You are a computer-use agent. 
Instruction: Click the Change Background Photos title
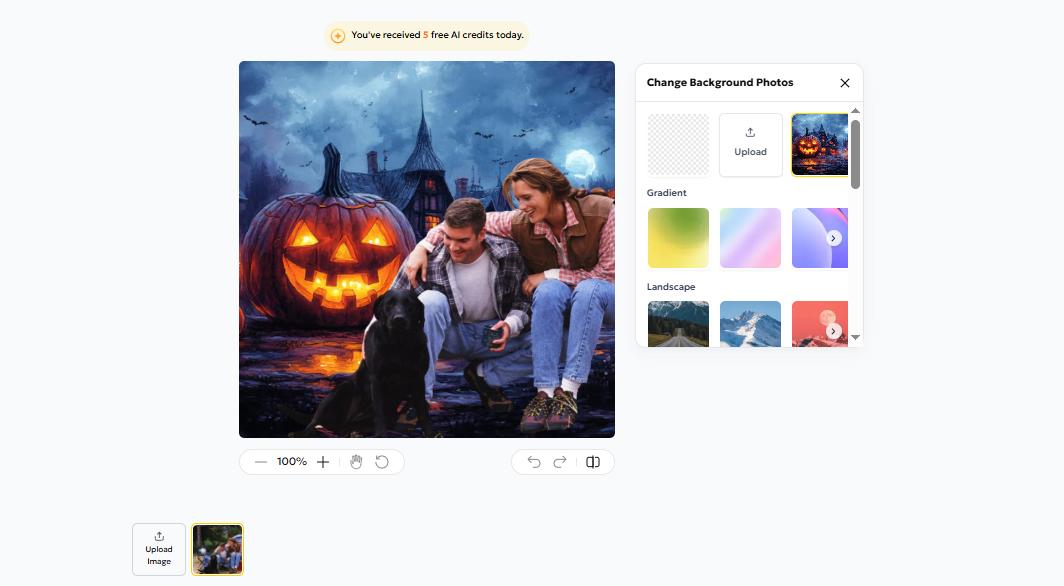(x=719, y=82)
